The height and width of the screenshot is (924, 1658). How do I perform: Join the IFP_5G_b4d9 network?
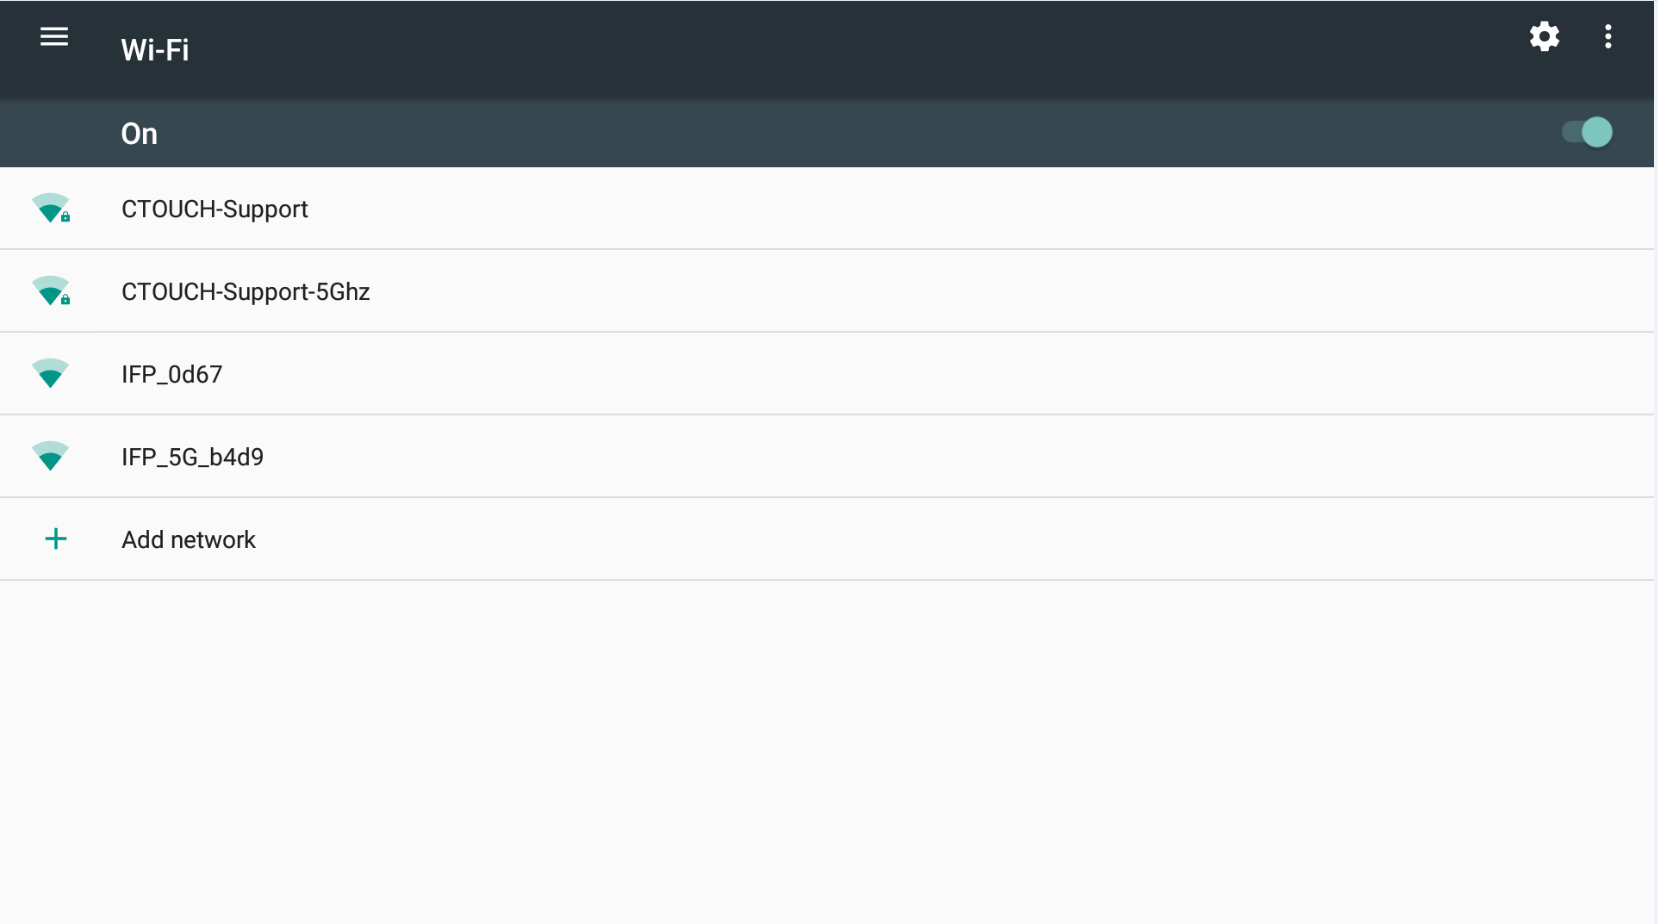click(192, 457)
